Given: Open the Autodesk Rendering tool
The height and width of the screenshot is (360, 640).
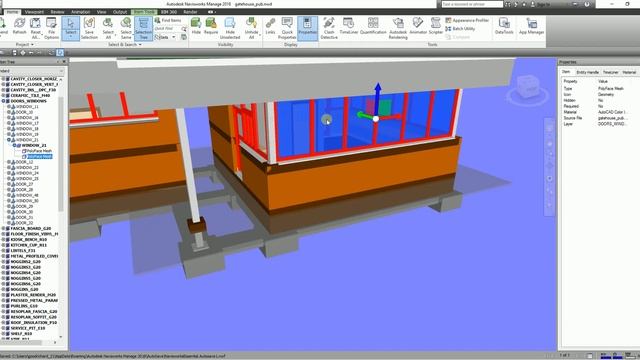Looking at the screenshot, I should click(x=398, y=28).
